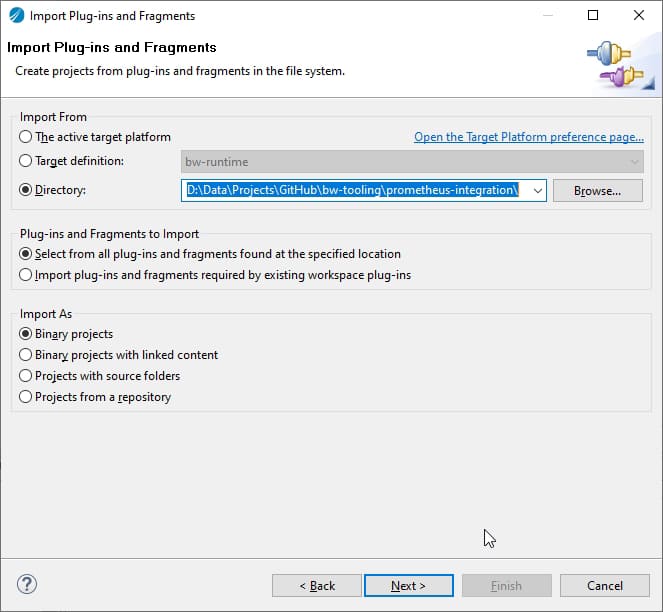The image size is (663, 612).
Task: Minimize the Import Plug-ins dialog
Action: click(x=547, y=16)
